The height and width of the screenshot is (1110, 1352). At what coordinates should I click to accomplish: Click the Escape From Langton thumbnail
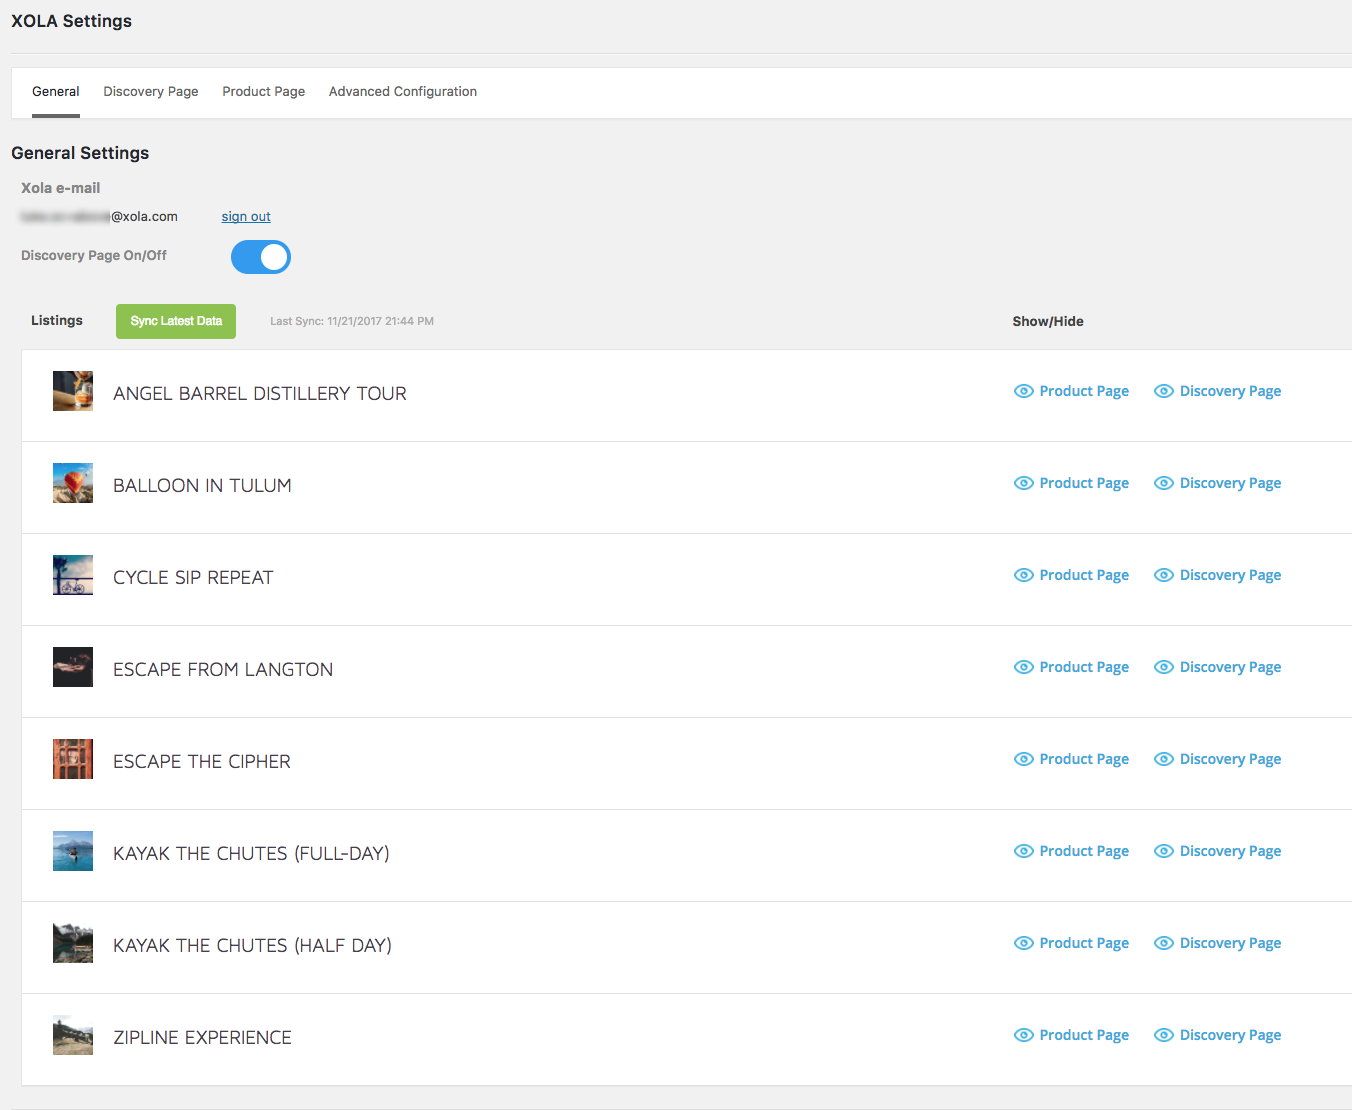coord(73,667)
